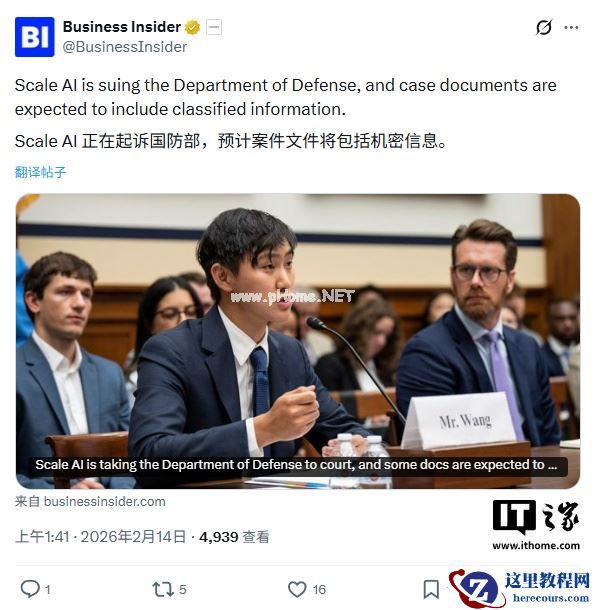595x610 pixels.
Task: Click the reply comment bubble icon
Action: point(30,589)
